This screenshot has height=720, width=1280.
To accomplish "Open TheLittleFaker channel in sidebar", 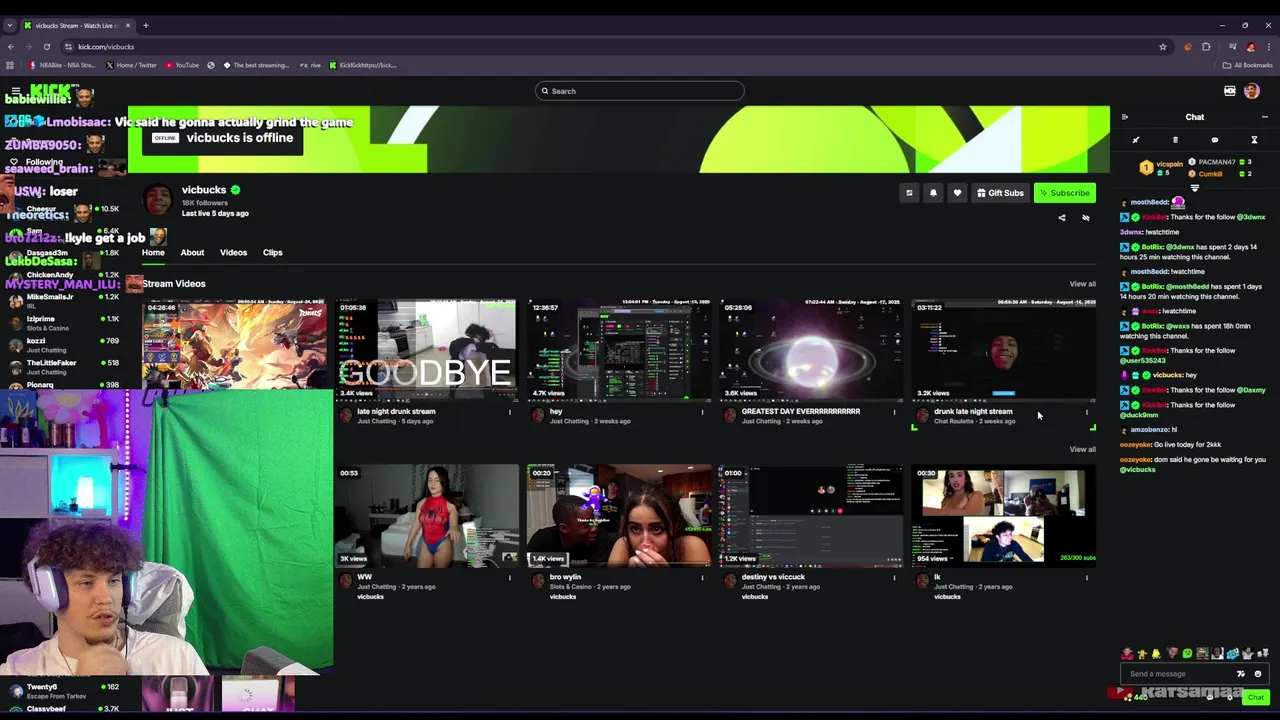I will point(62,367).
